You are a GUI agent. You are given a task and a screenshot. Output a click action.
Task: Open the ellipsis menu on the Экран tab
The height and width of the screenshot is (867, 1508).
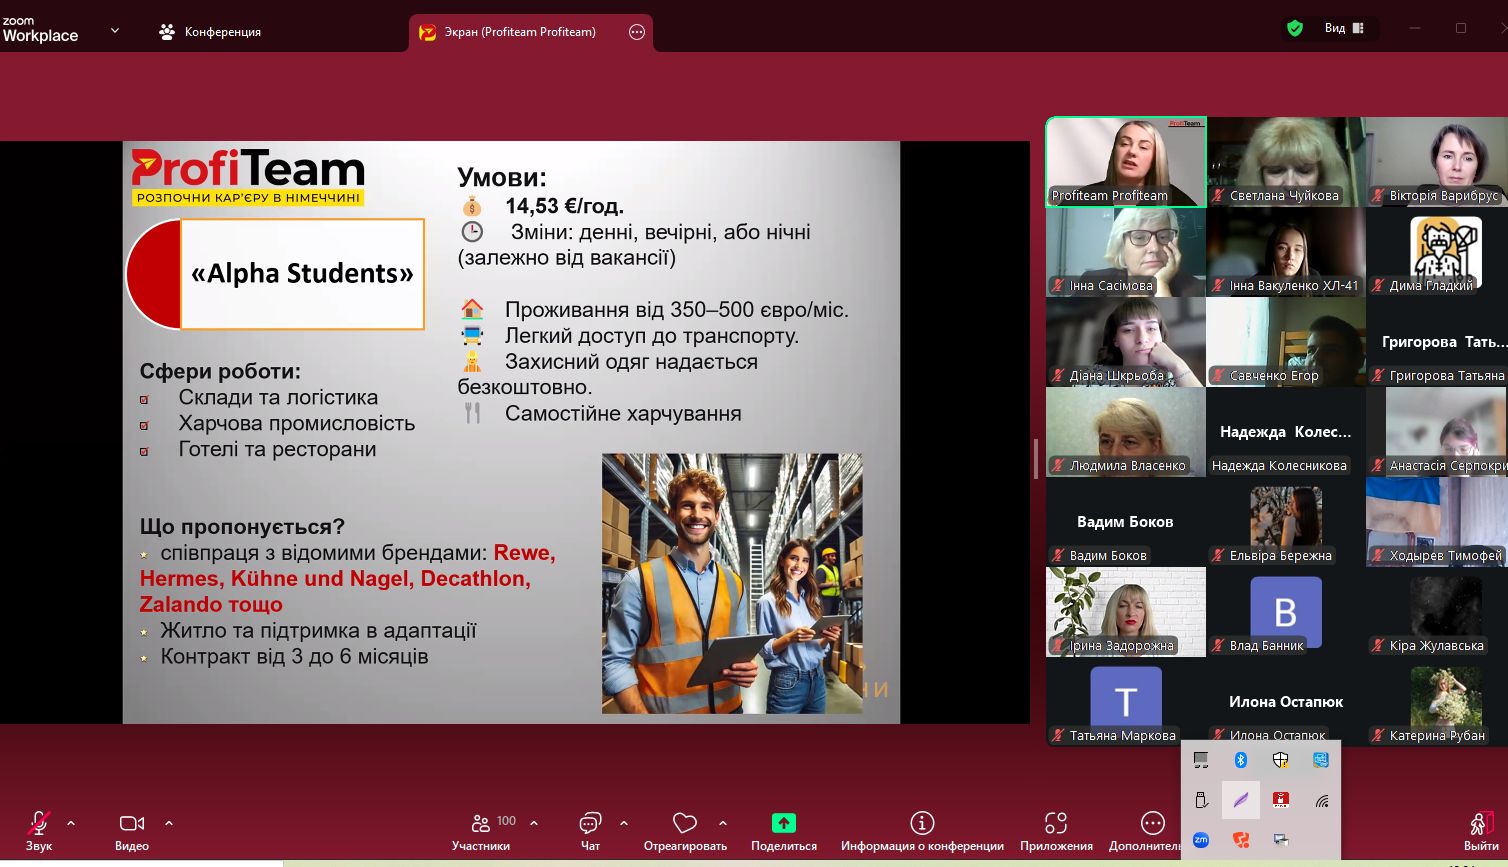(637, 32)
